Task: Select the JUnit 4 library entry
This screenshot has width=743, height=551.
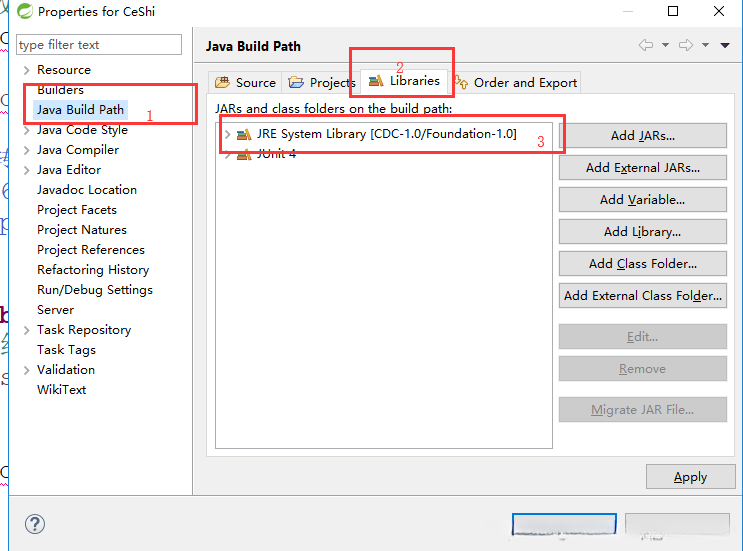Action: click(277, 154)
